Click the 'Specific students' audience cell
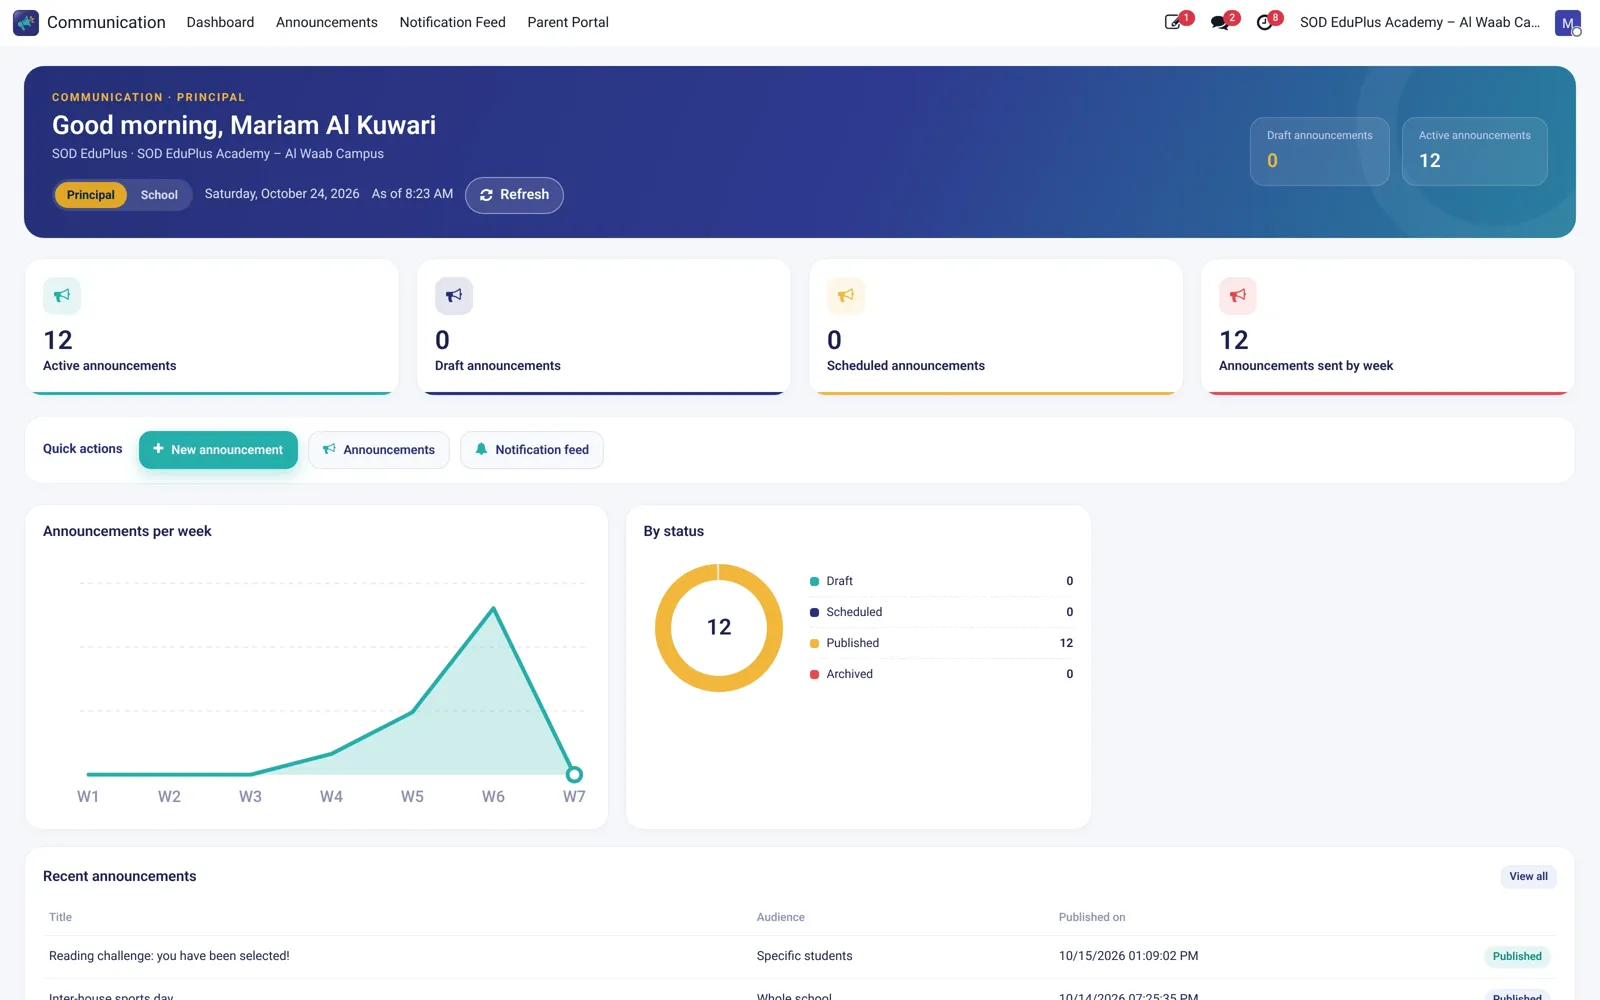Screen dimensions: 1600x1000 (804, 956)
